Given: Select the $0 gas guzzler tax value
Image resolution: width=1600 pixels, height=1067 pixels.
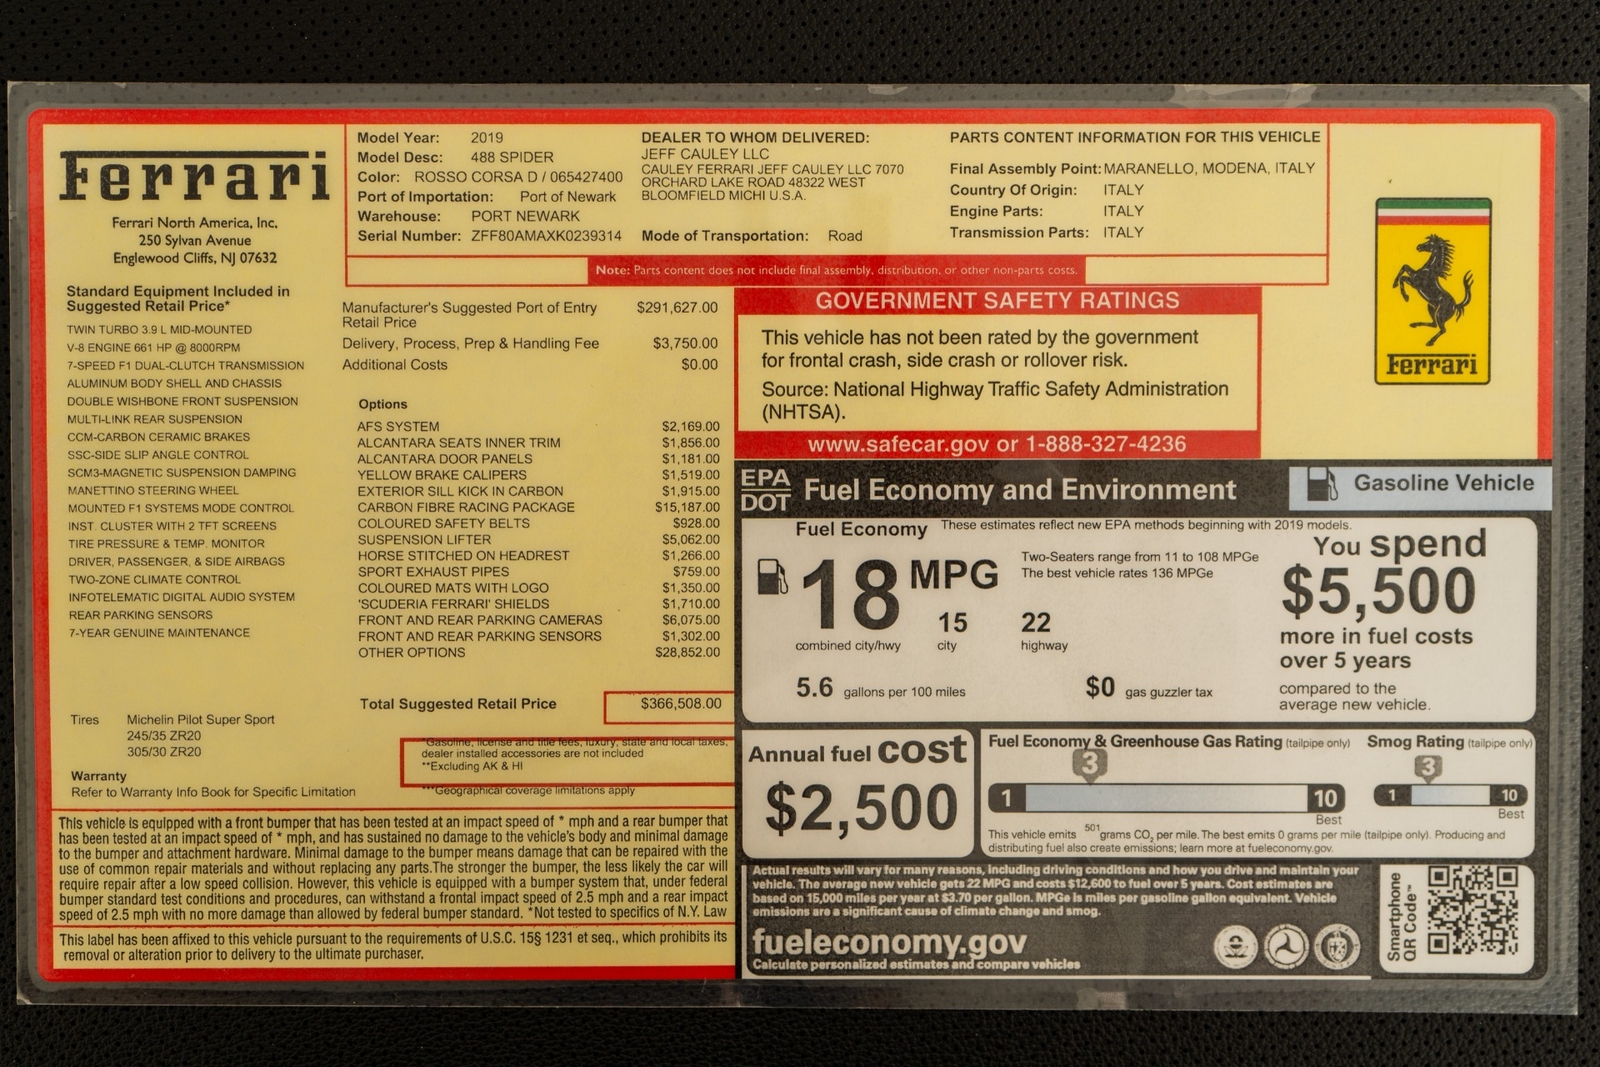Looking at the screenshot, I should pos(1100,687).
